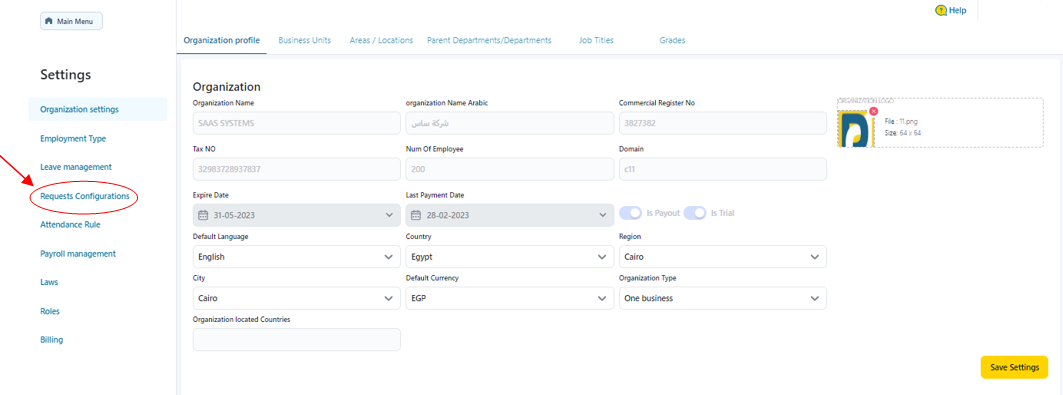Click the calendar icon in Last Payment Date
This screenshot has height=395, width=1063.
[x=415, y=215]
